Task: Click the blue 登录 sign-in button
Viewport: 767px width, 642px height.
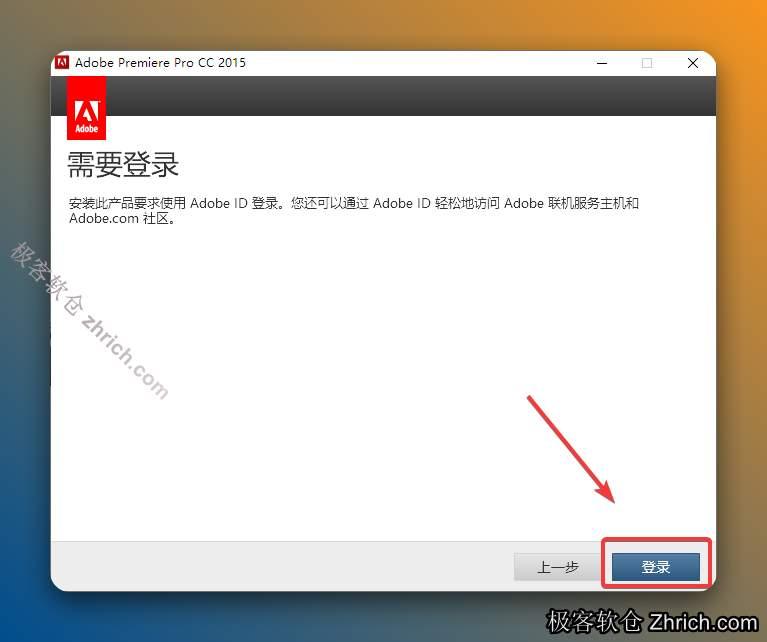Action: pyautogui.click(x=655, y=567)
